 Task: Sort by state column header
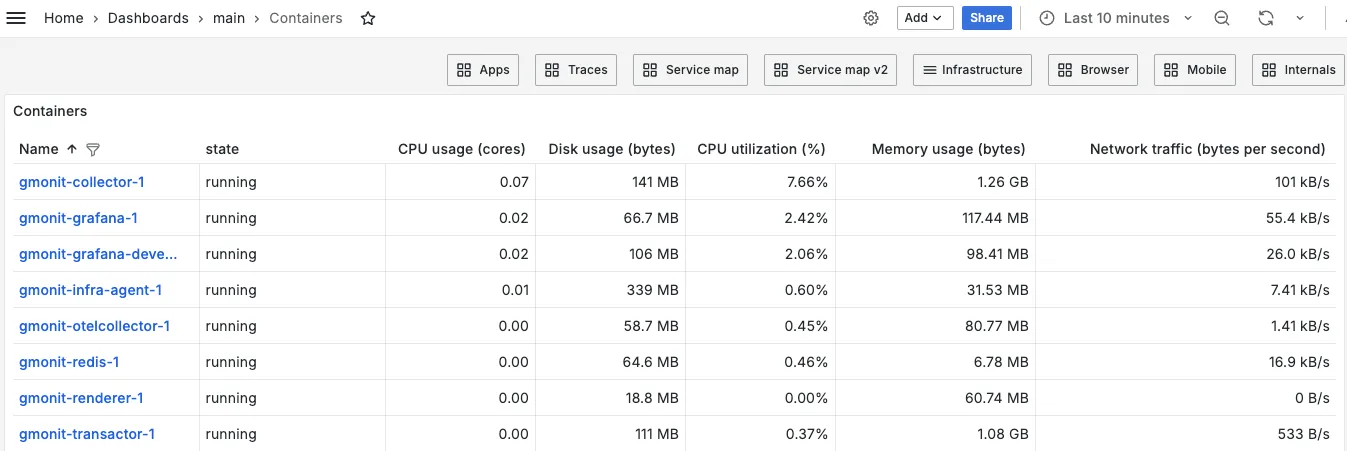point(222,149)
